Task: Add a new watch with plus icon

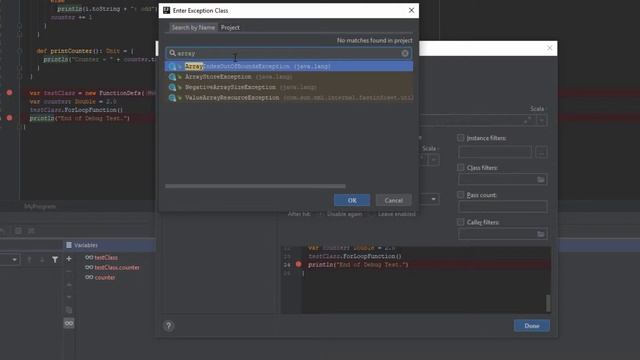Action: click(69, 259)
